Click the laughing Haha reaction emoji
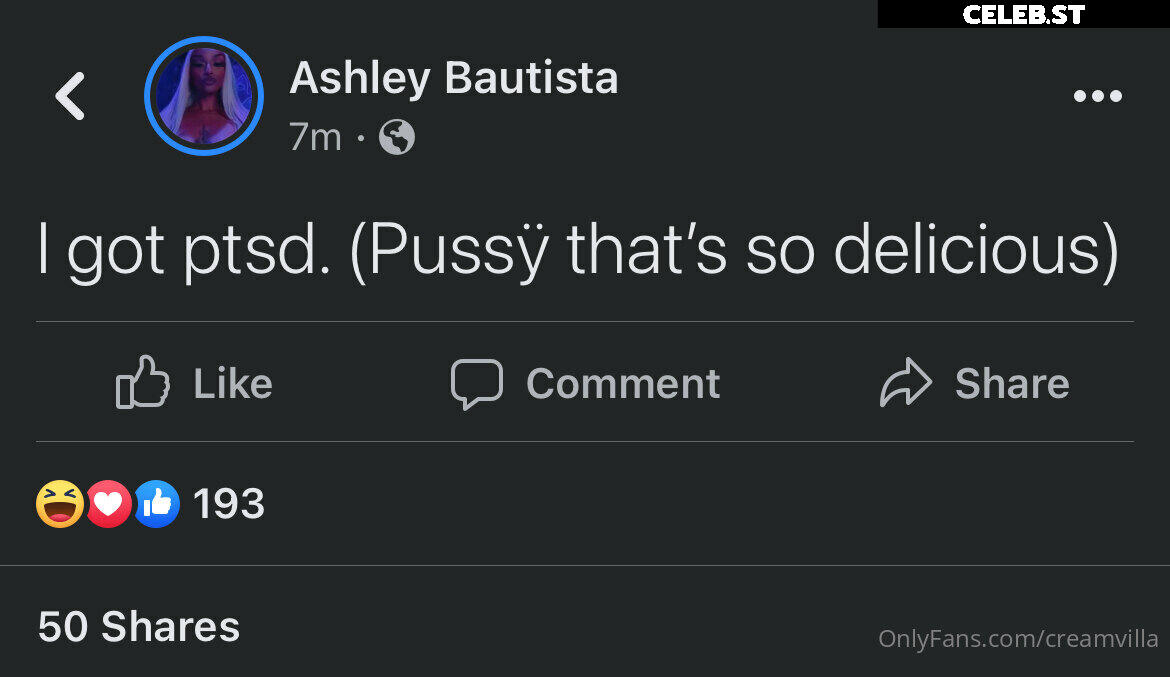 click(60, 504)
